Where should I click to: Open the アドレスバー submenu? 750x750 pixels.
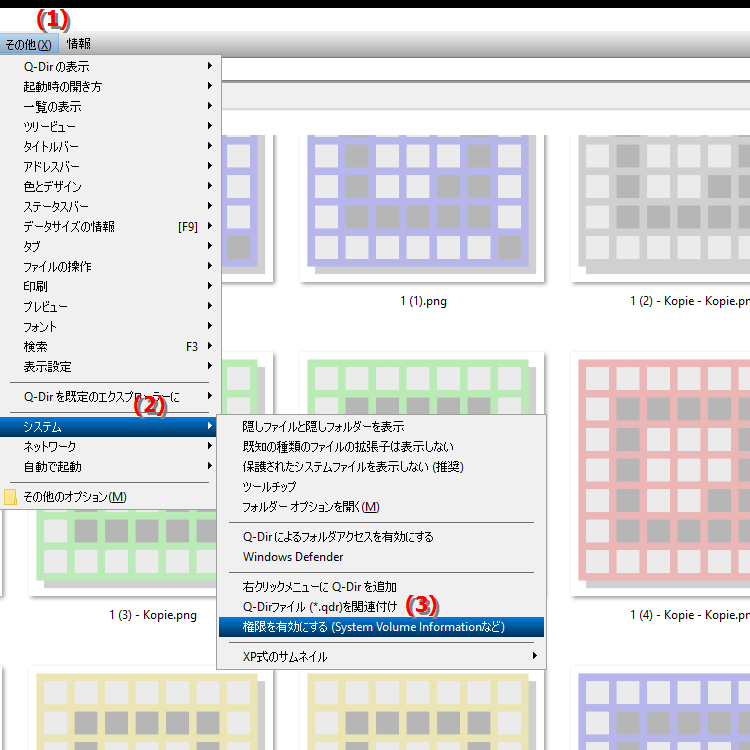[x=110, y=167]
